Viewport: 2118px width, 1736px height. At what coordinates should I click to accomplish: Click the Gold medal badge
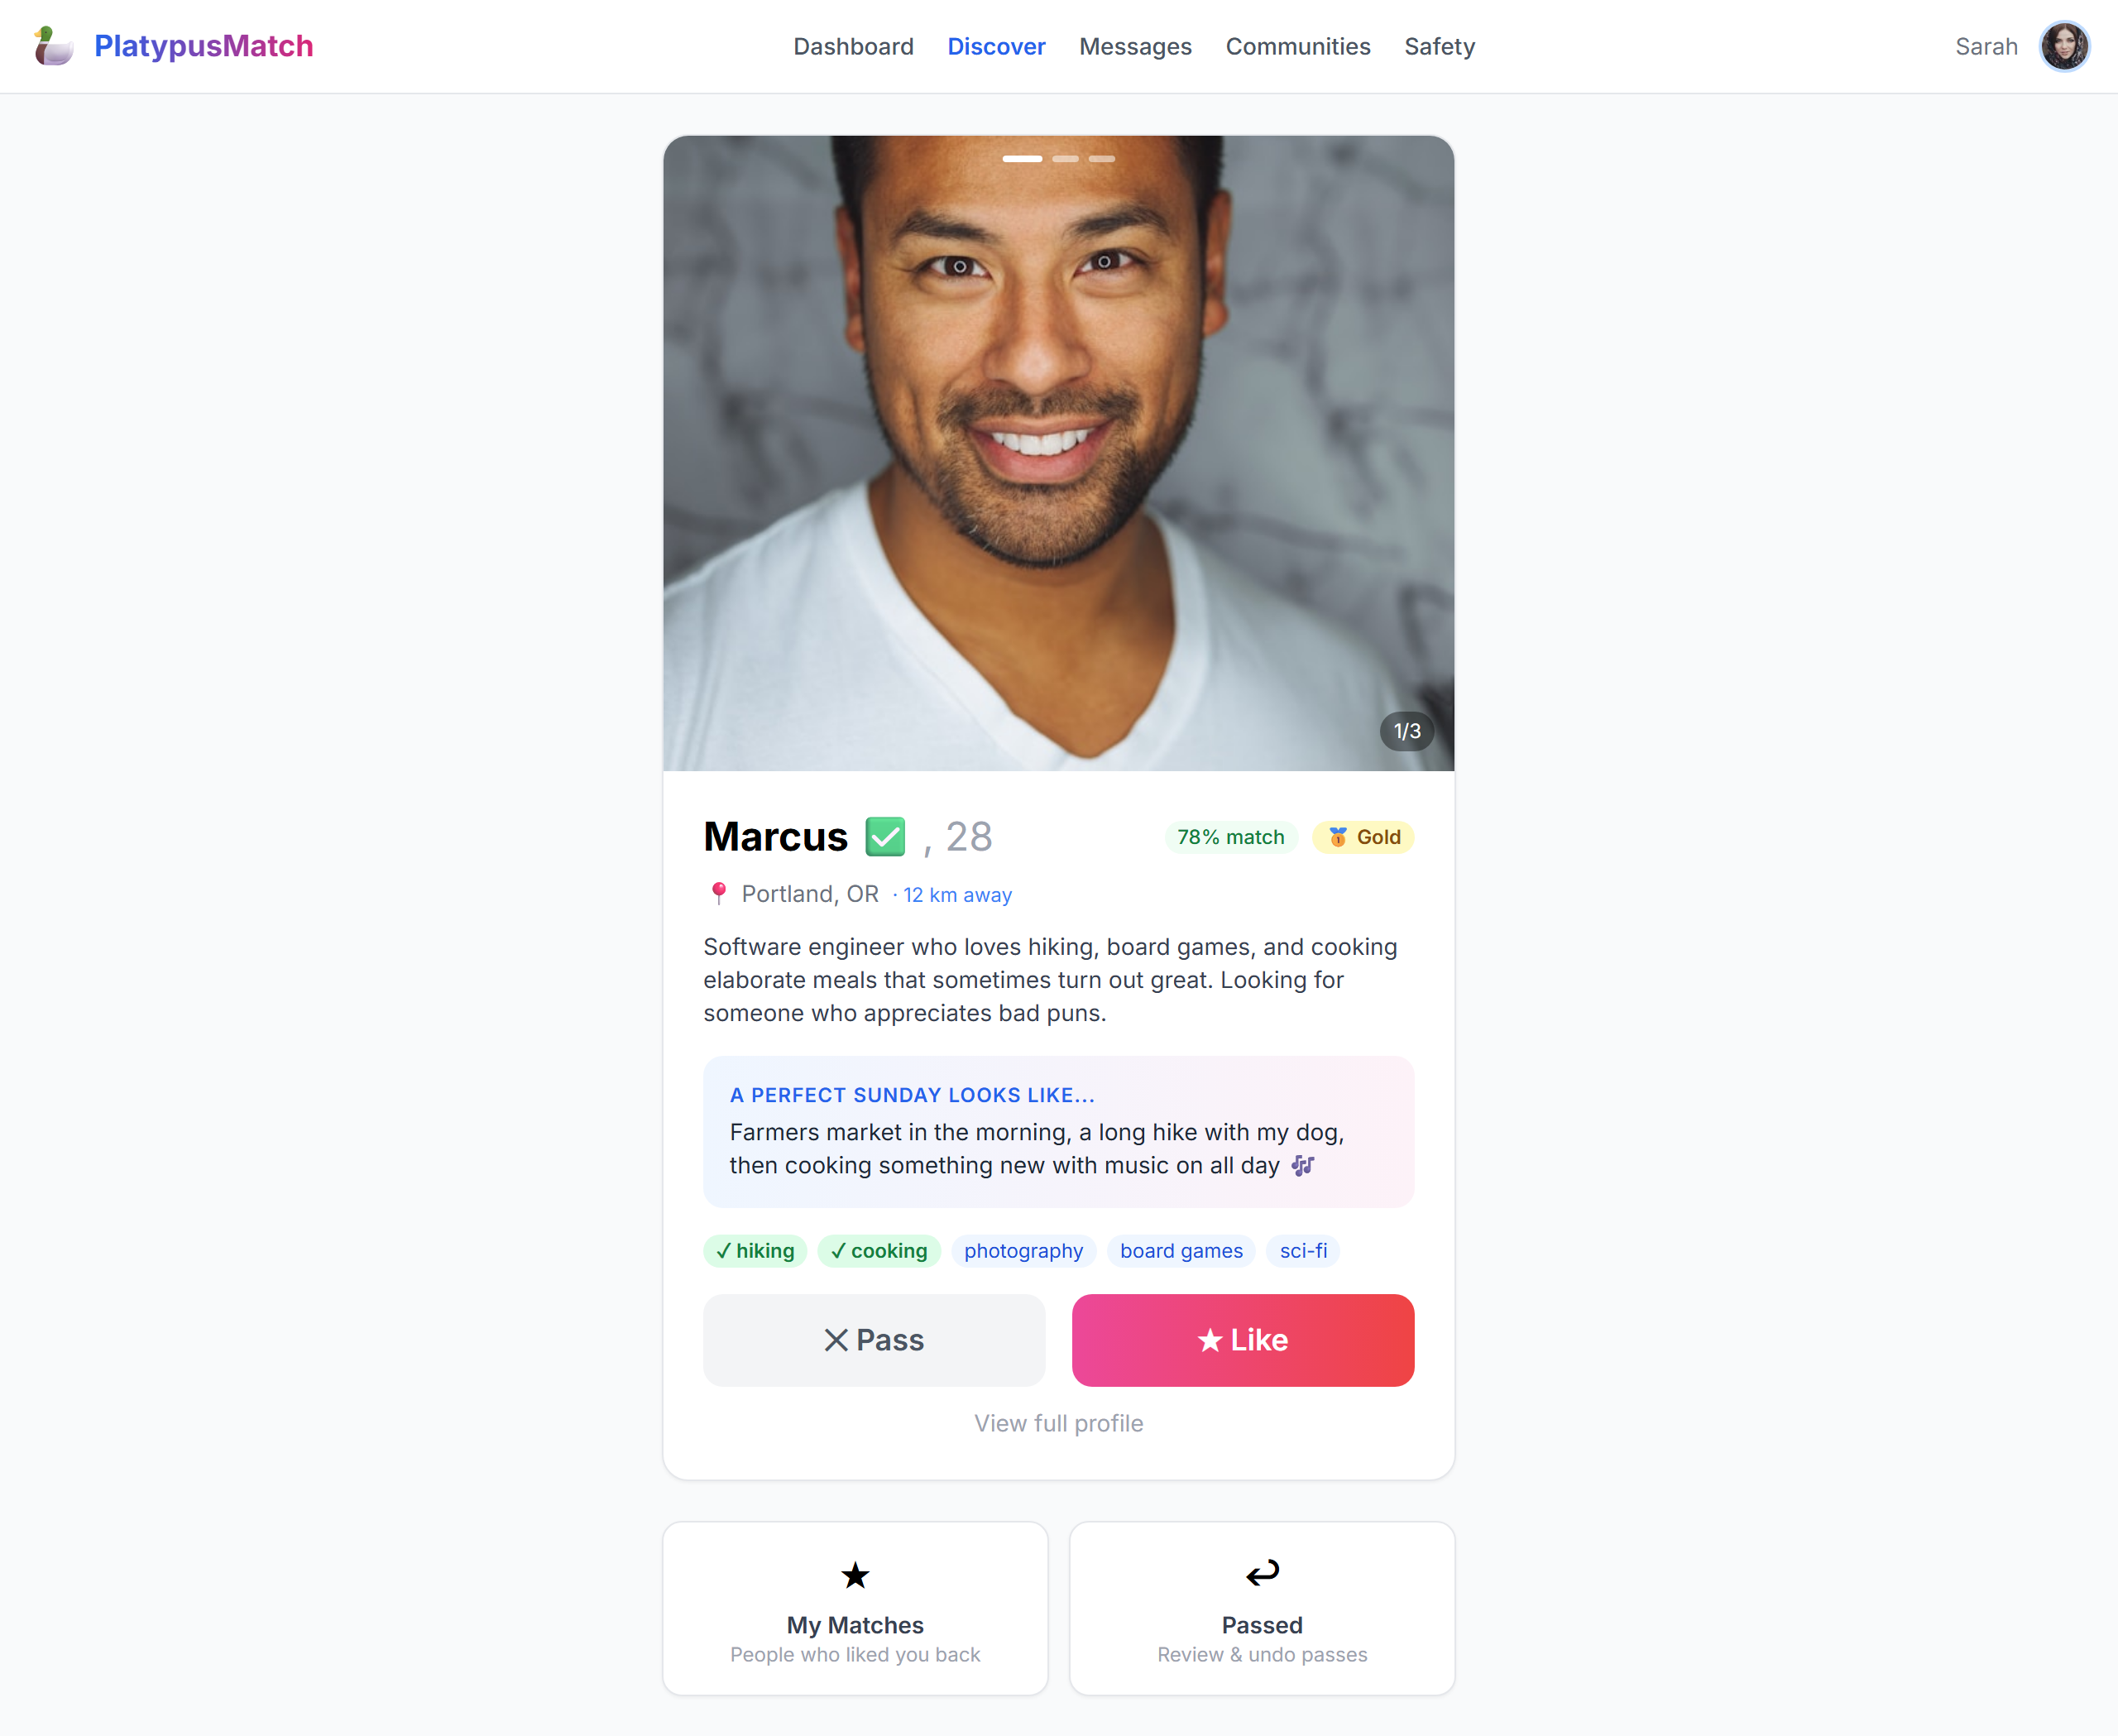1363,837
